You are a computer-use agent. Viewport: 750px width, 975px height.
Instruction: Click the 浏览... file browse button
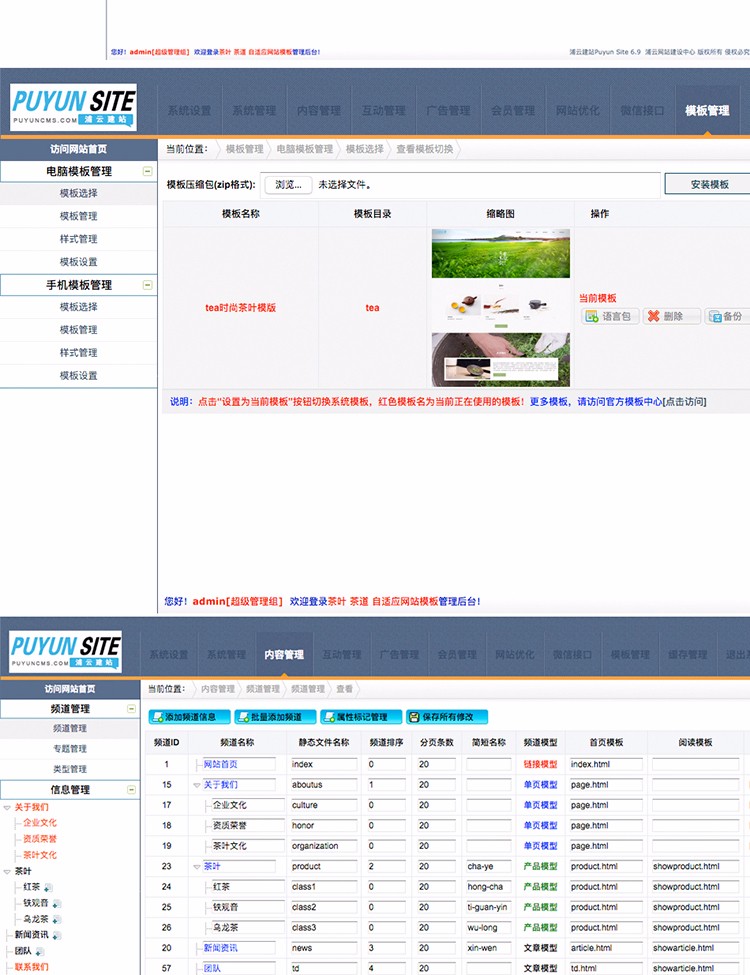pos(289,185)
